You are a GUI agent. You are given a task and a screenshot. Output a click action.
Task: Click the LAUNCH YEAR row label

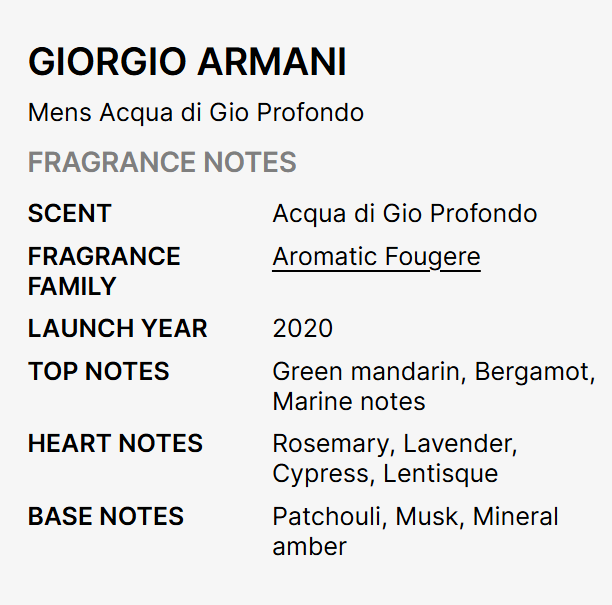coord(118,329)
